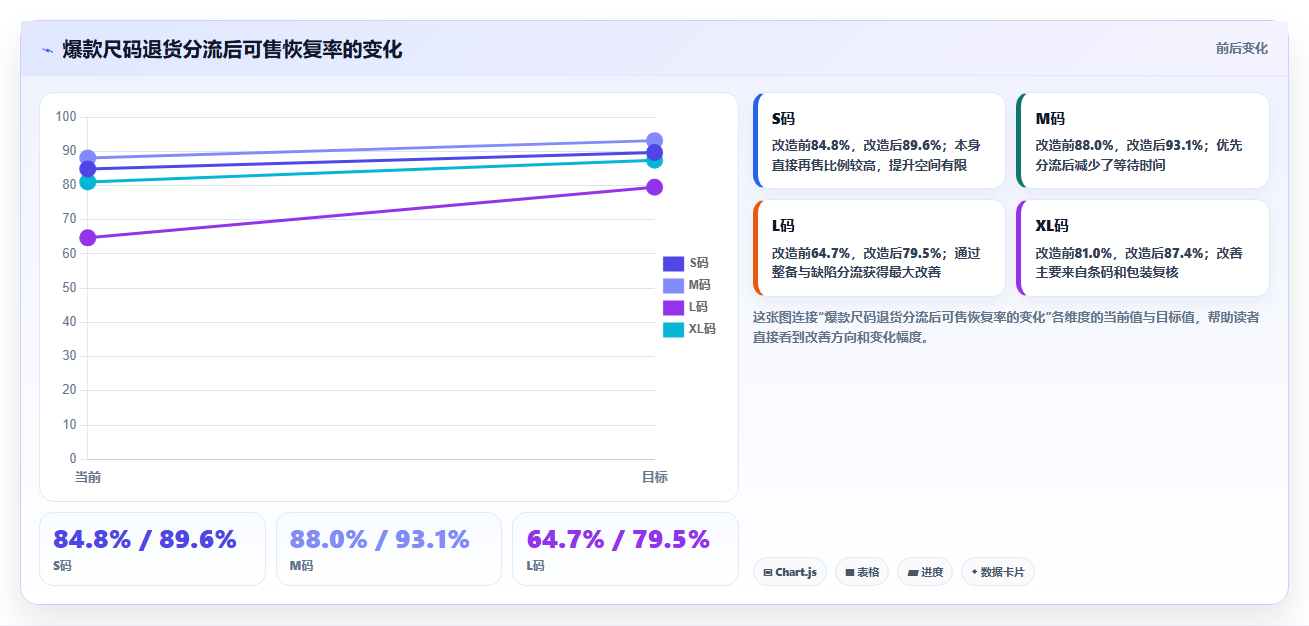Click the L码 caption under 64.7% / 79.5%
The width and height of the screenshot is (1309, 626).
point(536,566)
